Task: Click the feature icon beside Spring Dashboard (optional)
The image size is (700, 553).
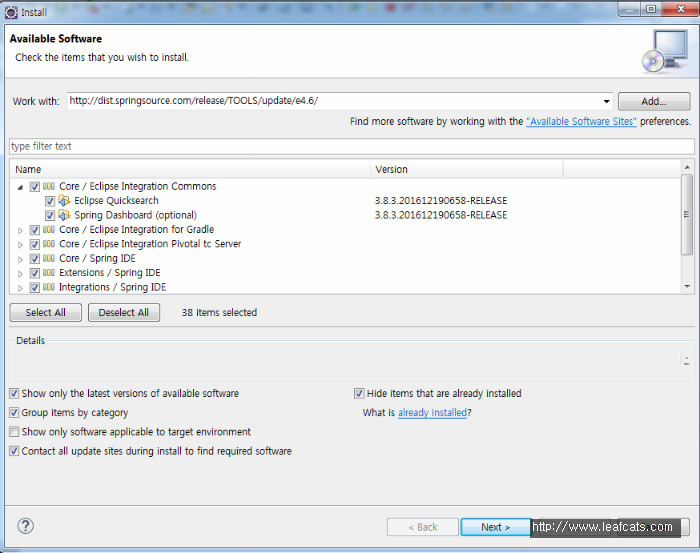Action: click(64, 215)
